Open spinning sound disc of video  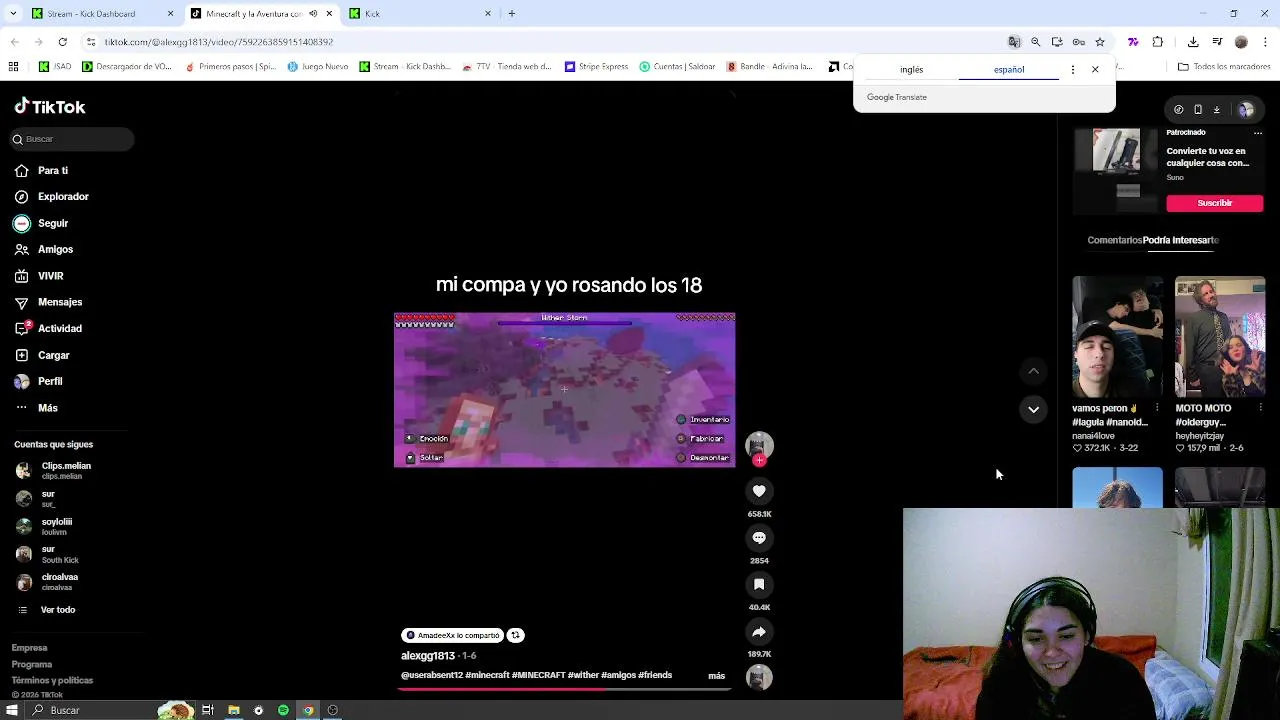click(759, 678)
